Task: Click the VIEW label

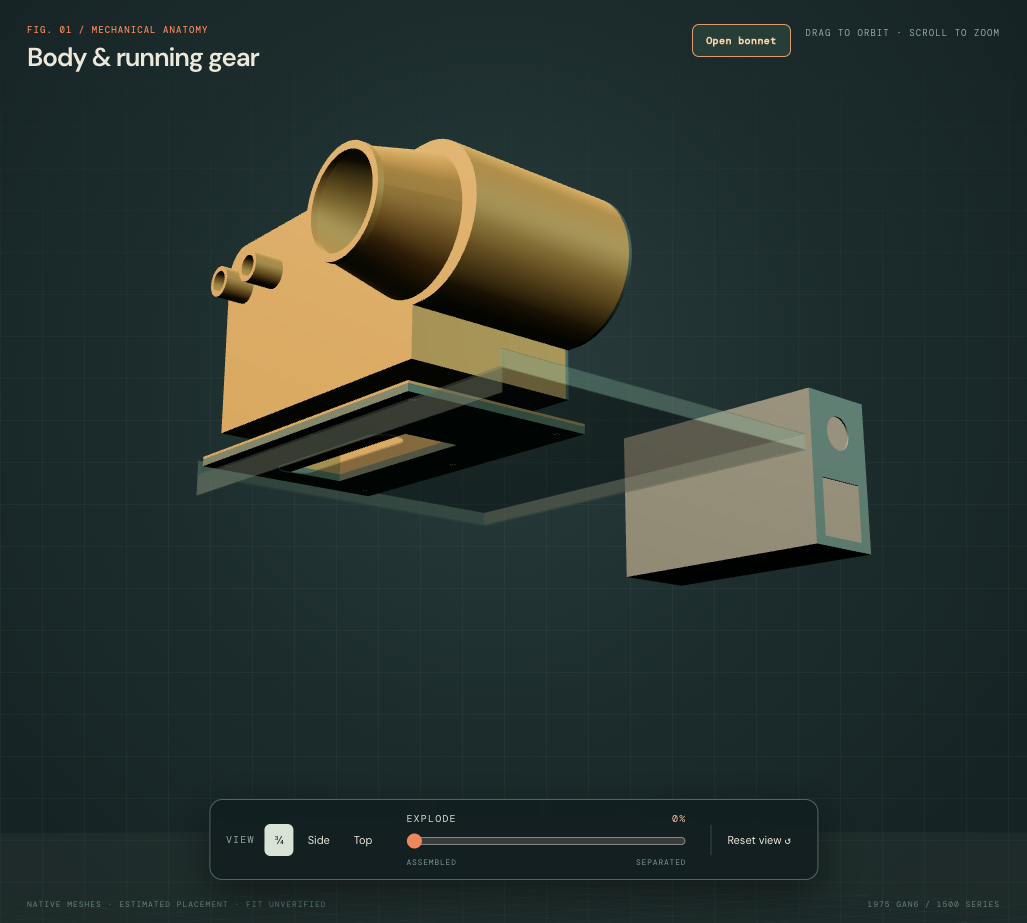Action: click(240, 840)
